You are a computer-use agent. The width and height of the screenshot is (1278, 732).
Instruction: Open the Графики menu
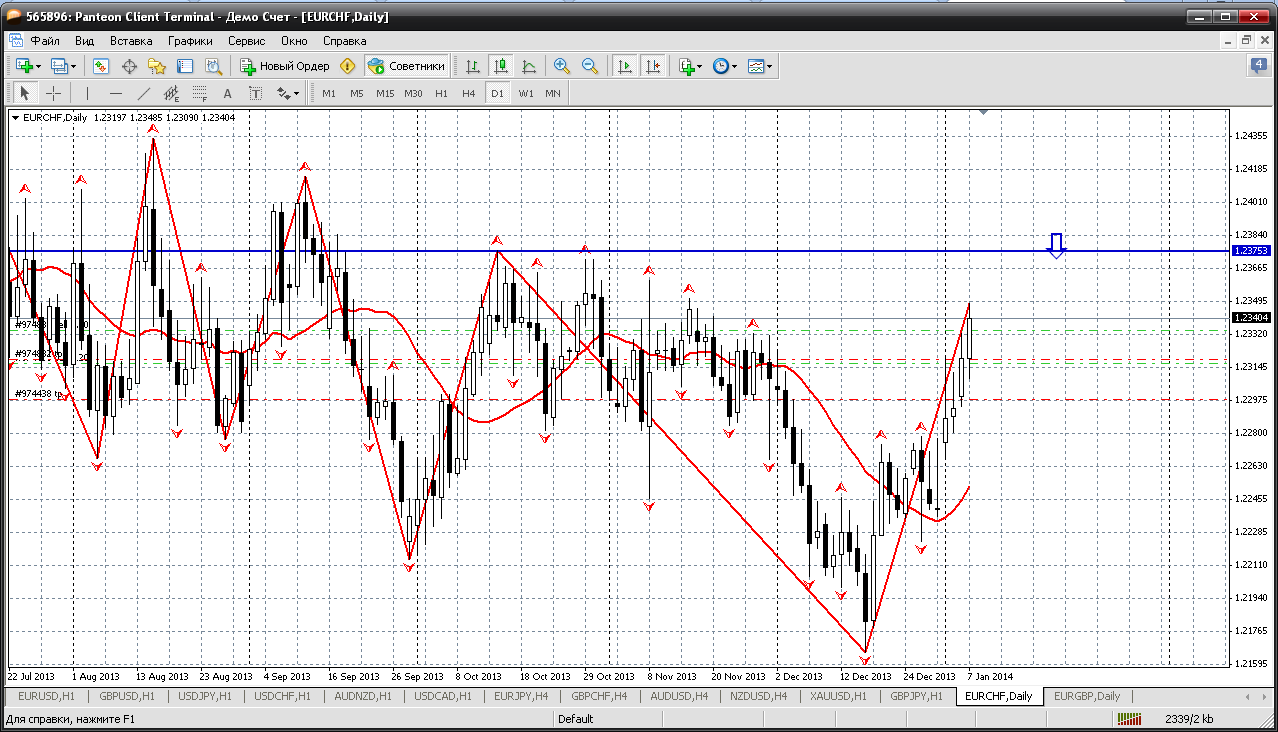pos(190,41)
